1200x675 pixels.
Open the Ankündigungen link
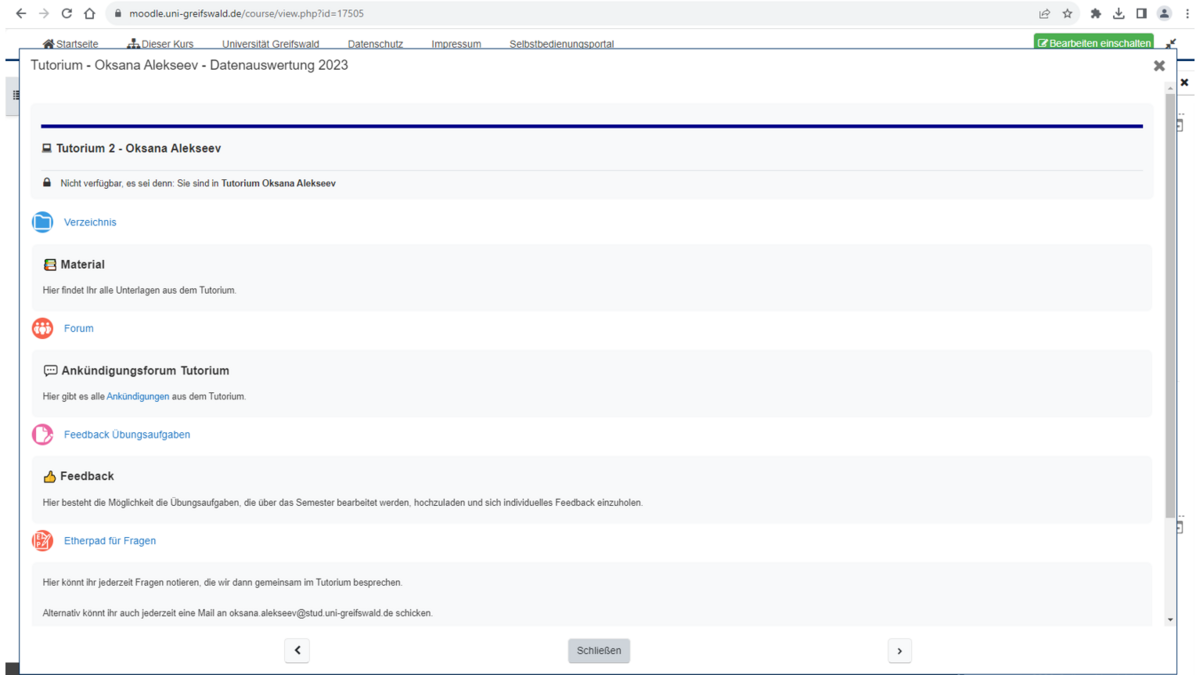click(x=138, y=397)
